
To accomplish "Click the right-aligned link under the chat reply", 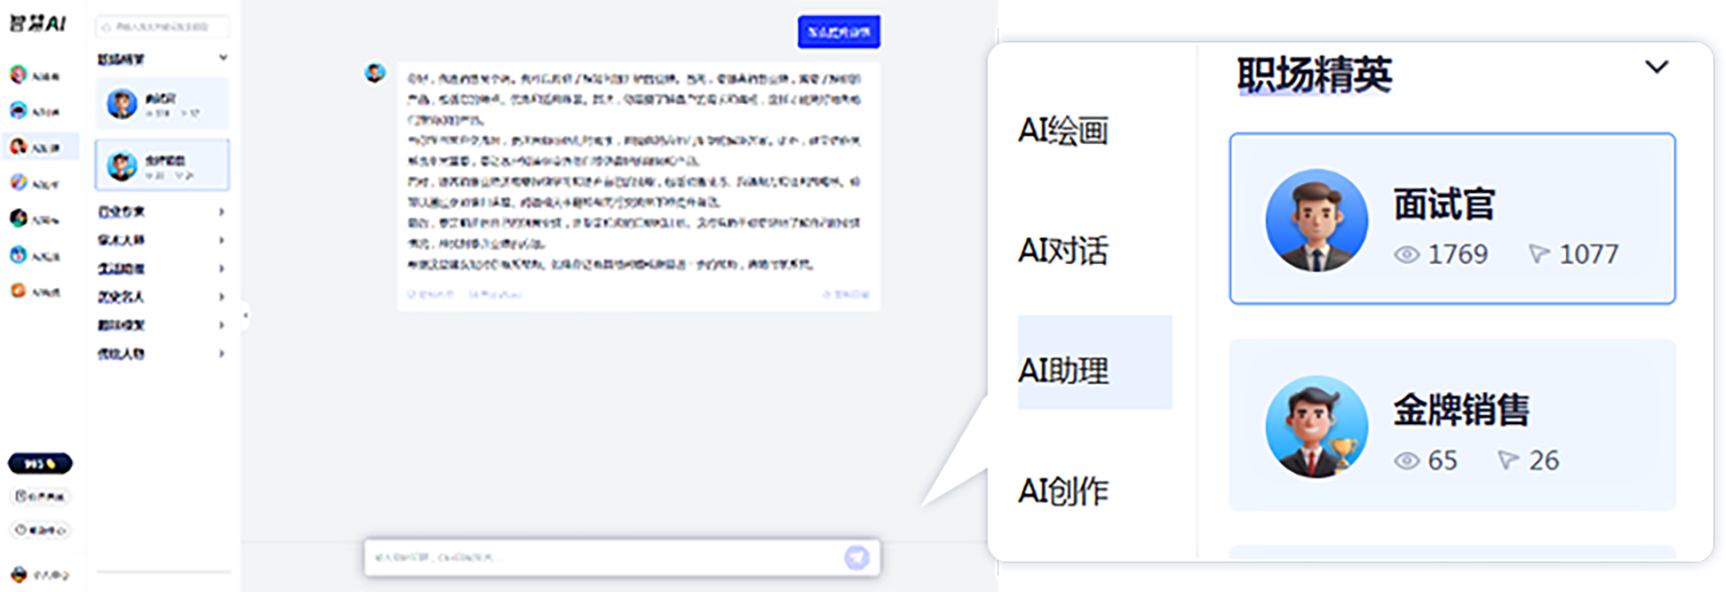I will click(846, 295).
